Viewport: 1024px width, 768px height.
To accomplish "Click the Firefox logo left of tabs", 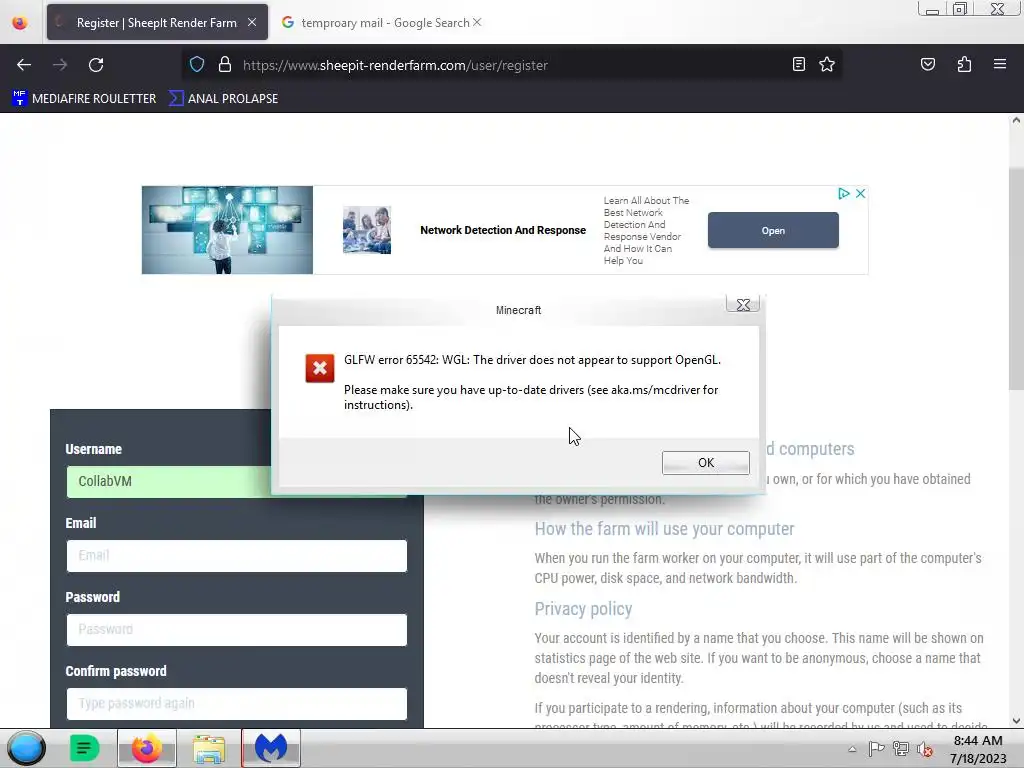I will [x=20, y=23].
